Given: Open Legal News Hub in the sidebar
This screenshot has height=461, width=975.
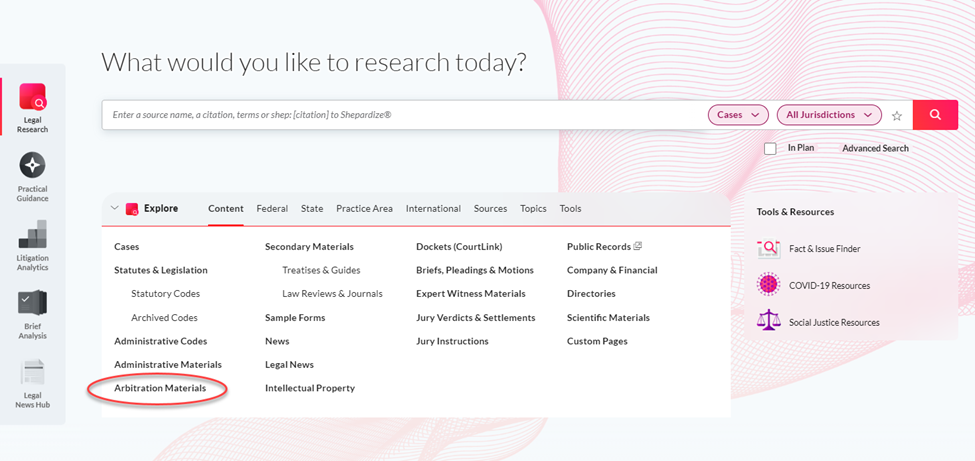Looking at the screenshot, I should point(32,383).
